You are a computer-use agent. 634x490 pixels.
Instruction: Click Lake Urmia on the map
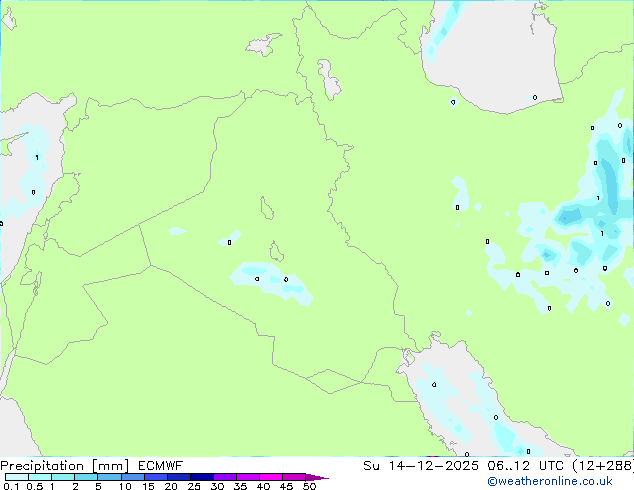(329, 80)
